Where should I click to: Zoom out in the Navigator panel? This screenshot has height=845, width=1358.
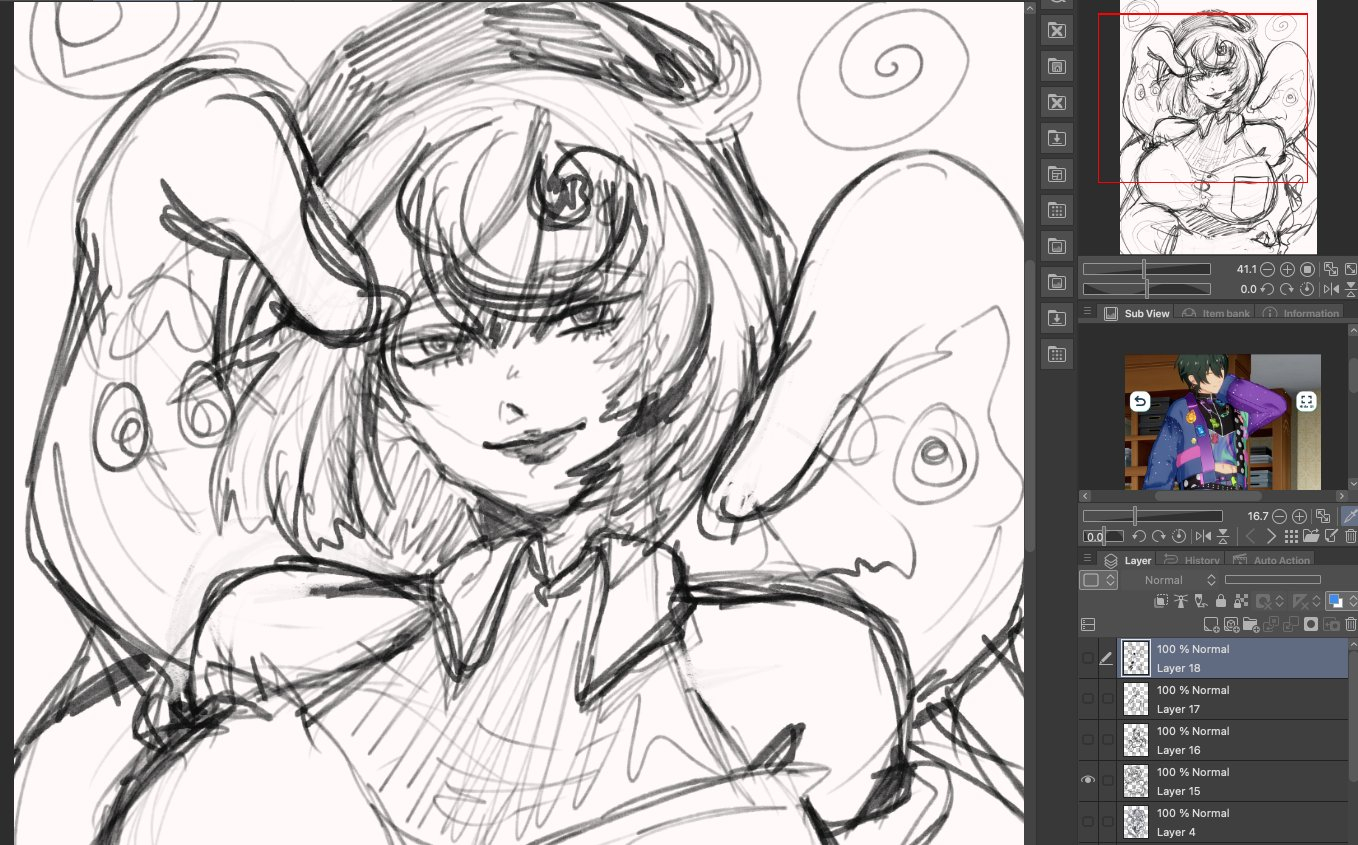click(1267, 270)
